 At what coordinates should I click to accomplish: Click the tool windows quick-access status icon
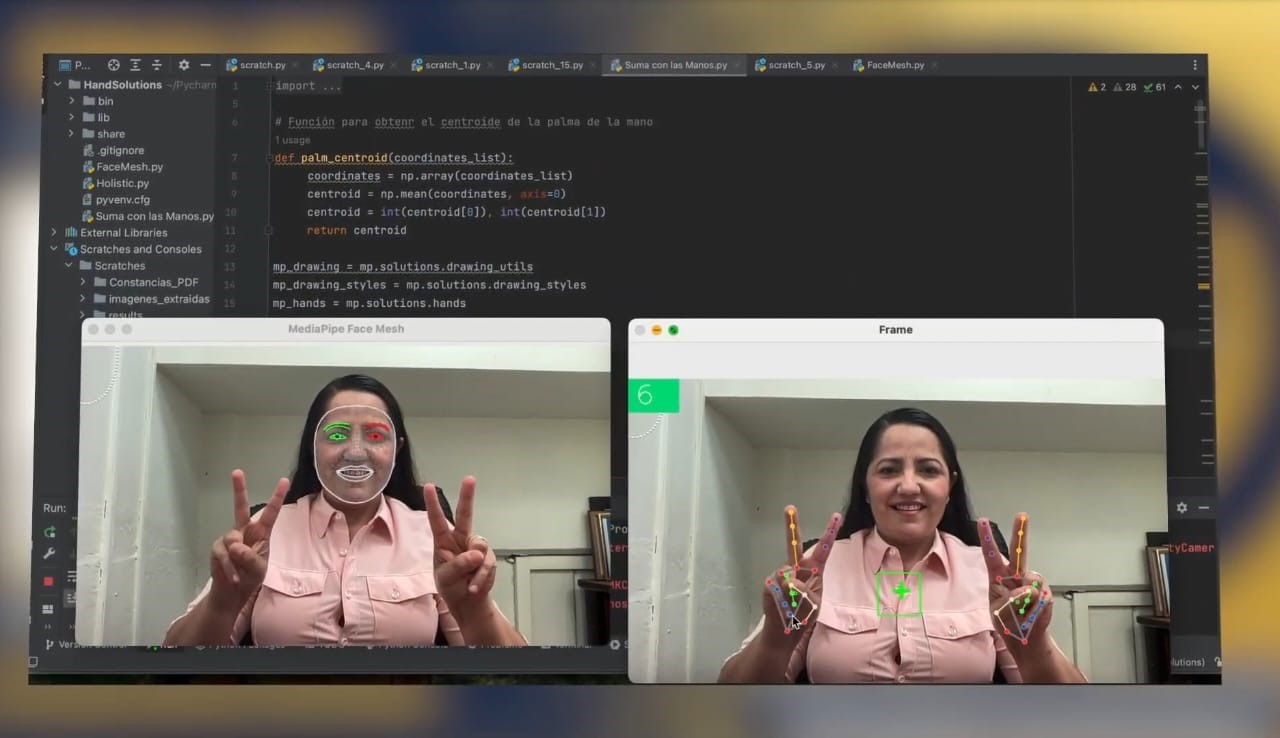34,661
